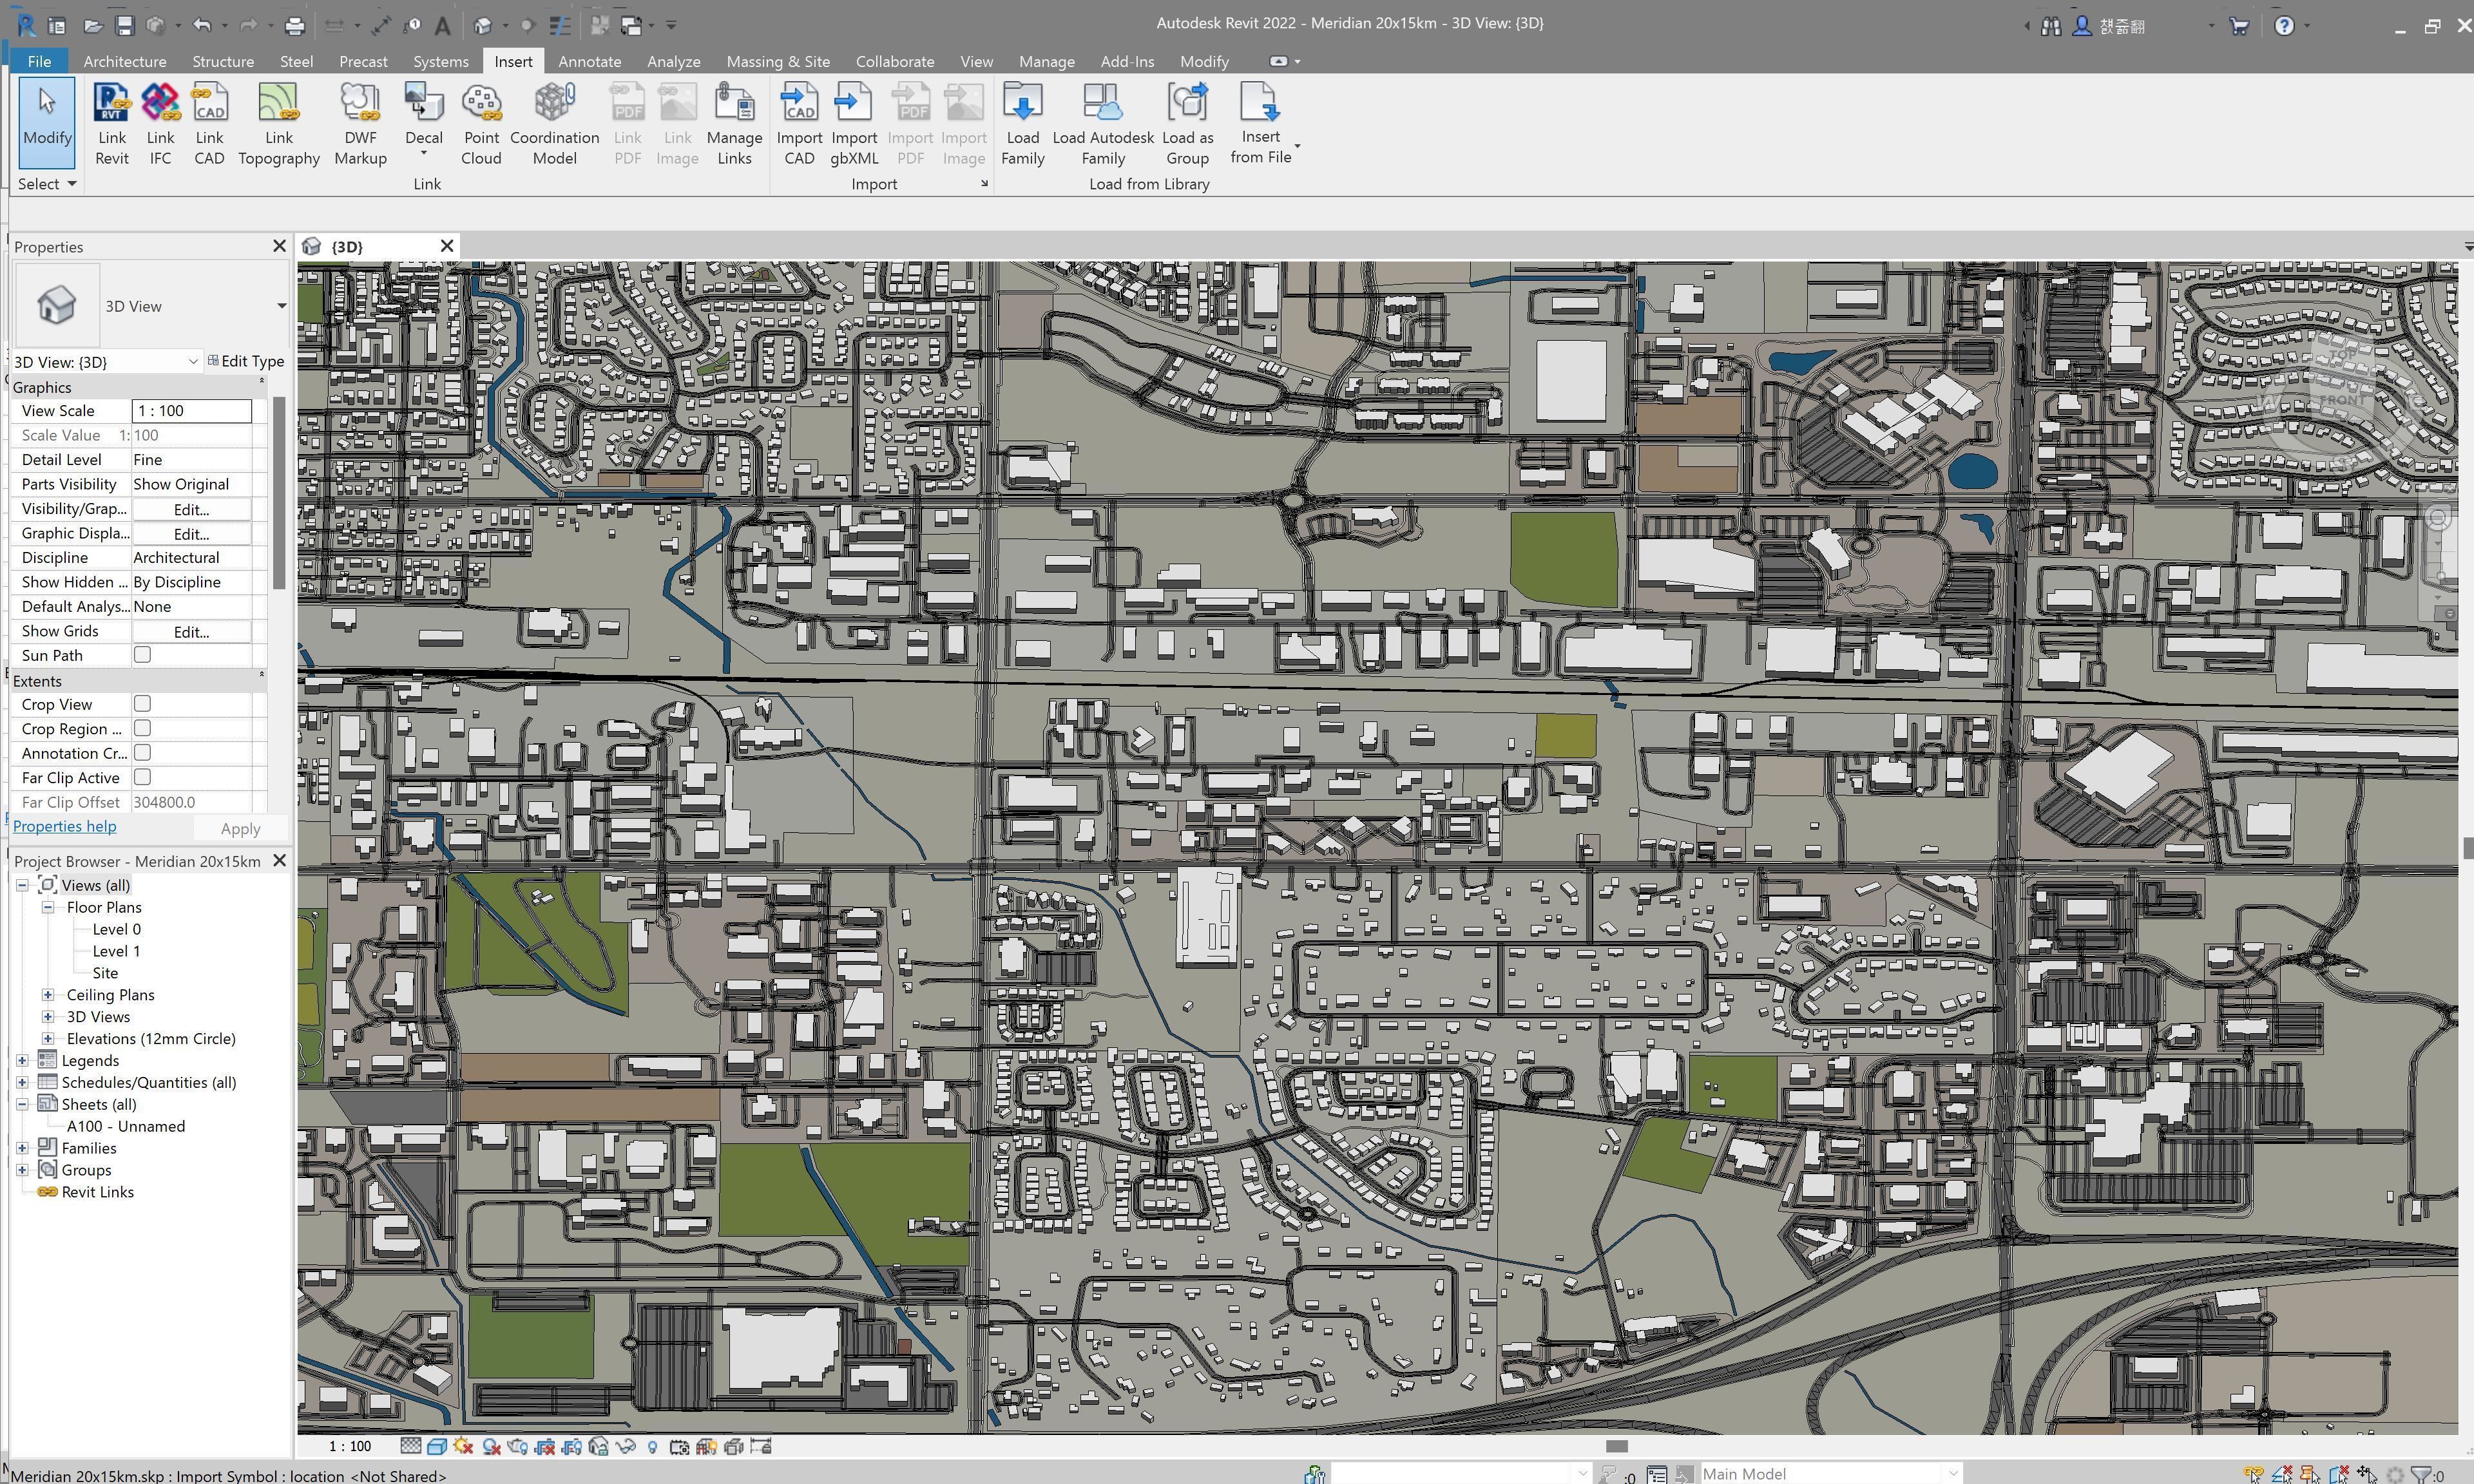
Task: Toggle Sun Path off in view control bar
Action: click(463, 1446)
